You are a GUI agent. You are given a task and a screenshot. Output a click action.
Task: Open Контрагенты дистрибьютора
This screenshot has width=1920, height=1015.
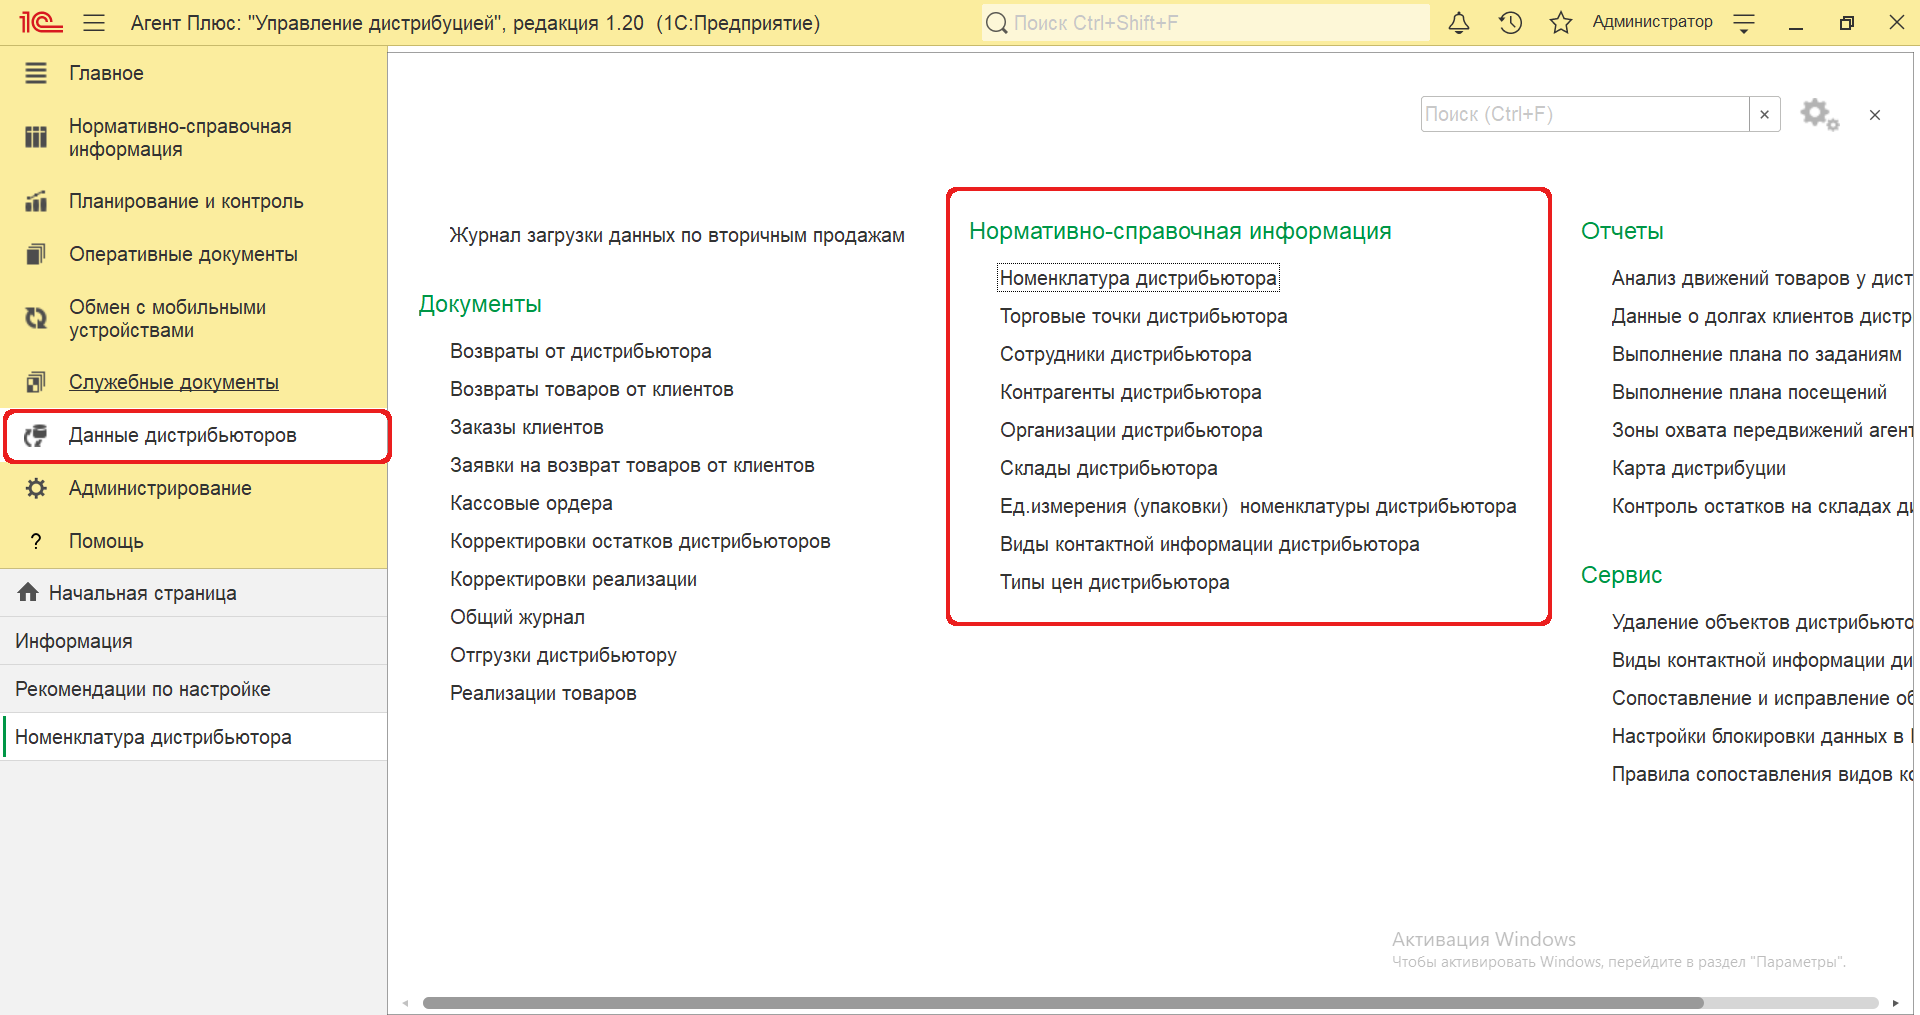coord(1130,392)
